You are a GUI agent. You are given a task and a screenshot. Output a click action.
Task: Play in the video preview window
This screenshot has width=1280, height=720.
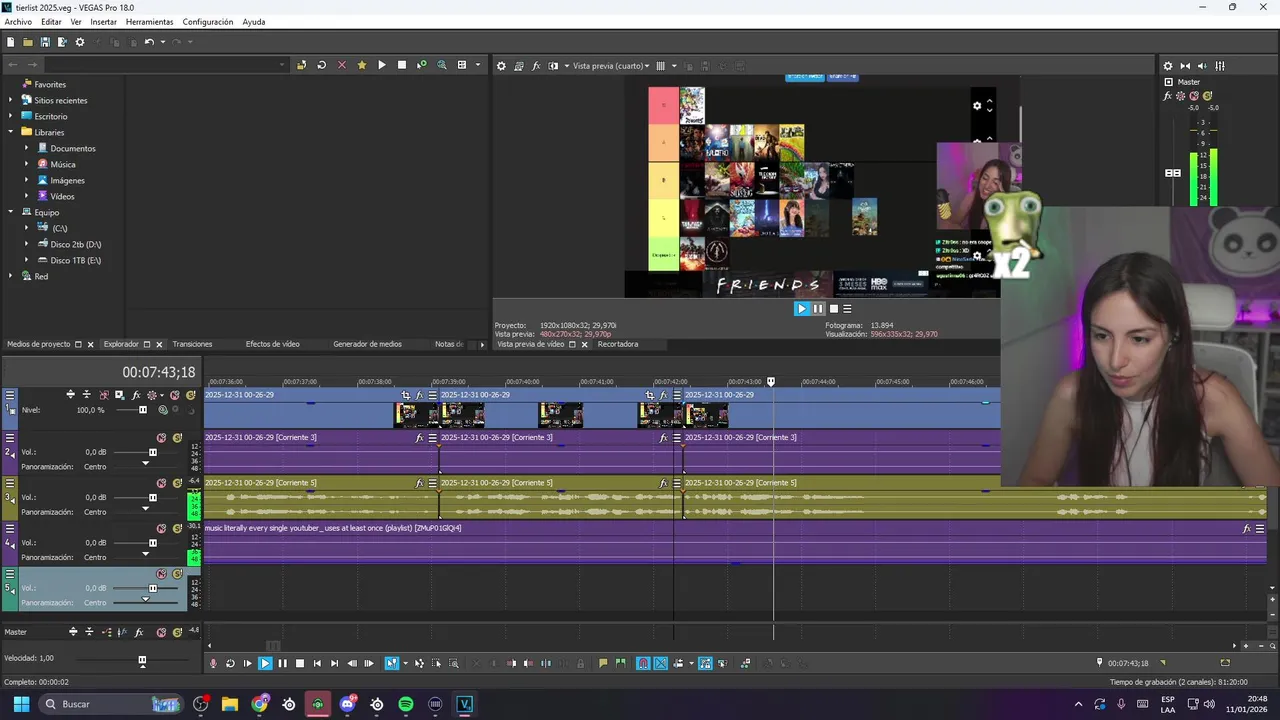pos(801,309)
